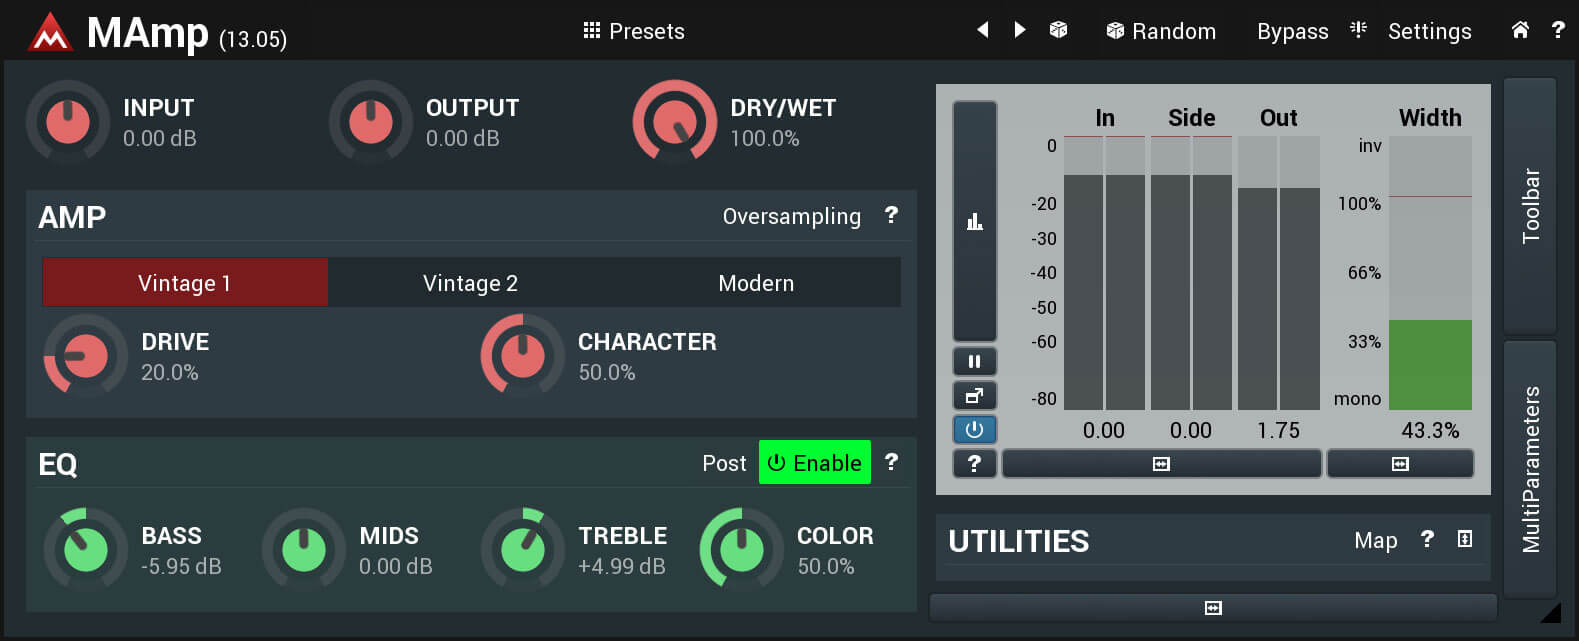The image size is (1579, 641).
Task: Click the Out meter reading 1.75
Action: pyautogui.click(x=1279, y=430)
